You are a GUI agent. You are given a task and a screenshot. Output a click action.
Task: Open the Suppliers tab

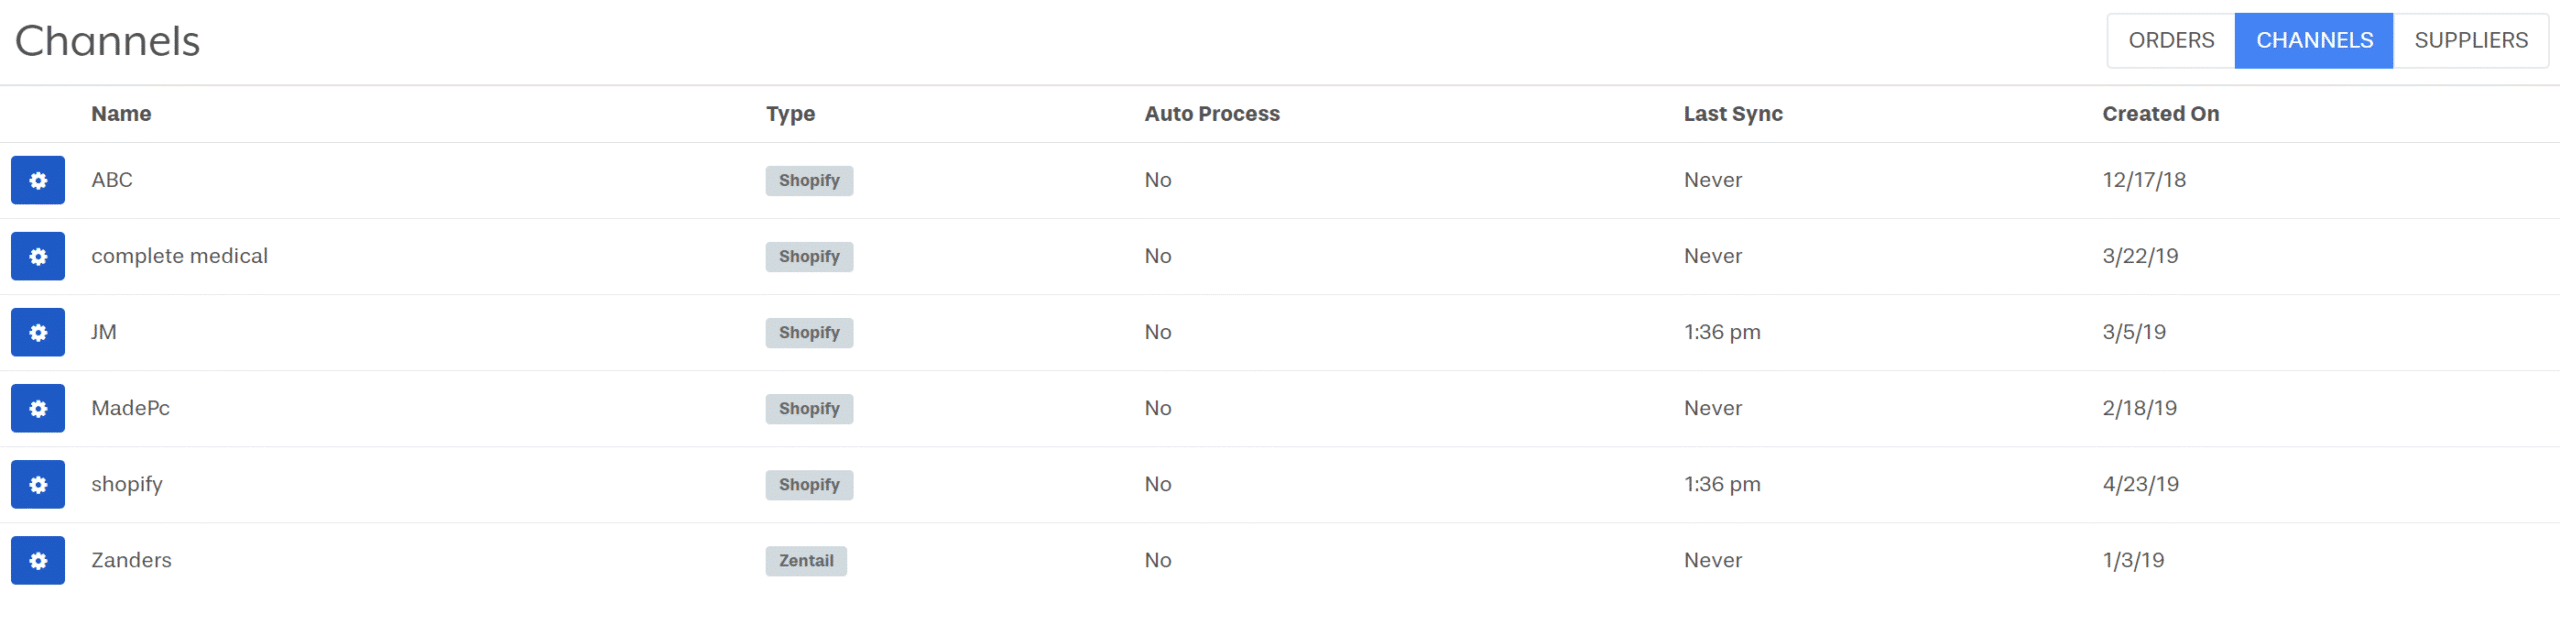(x=2470, y=40)
